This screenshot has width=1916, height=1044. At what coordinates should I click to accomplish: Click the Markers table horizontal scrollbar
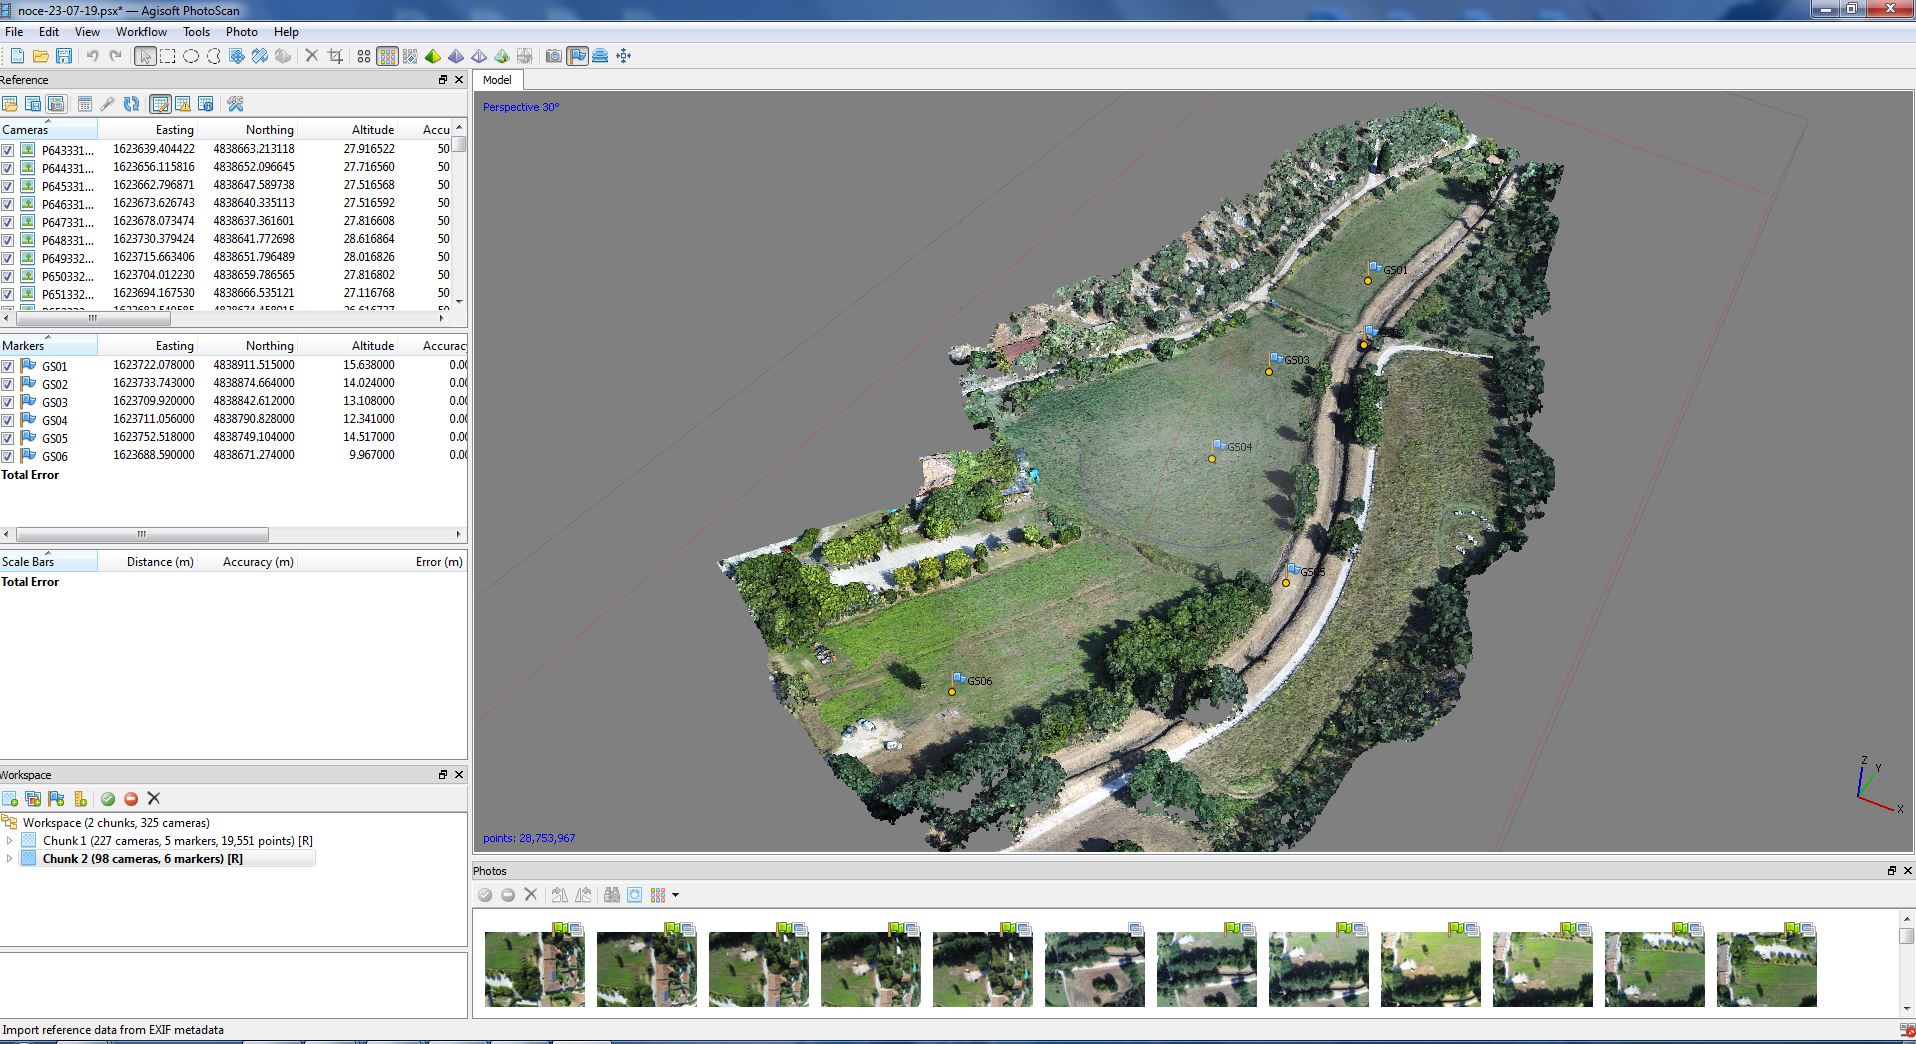142,534
